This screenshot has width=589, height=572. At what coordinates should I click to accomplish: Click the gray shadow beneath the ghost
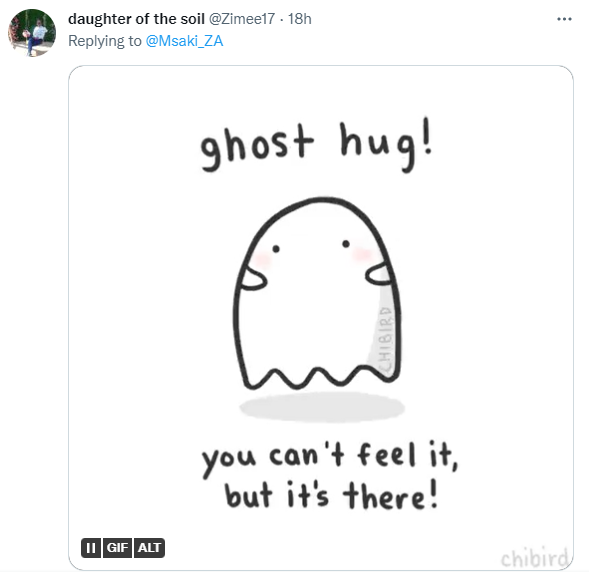coord(322,407)
